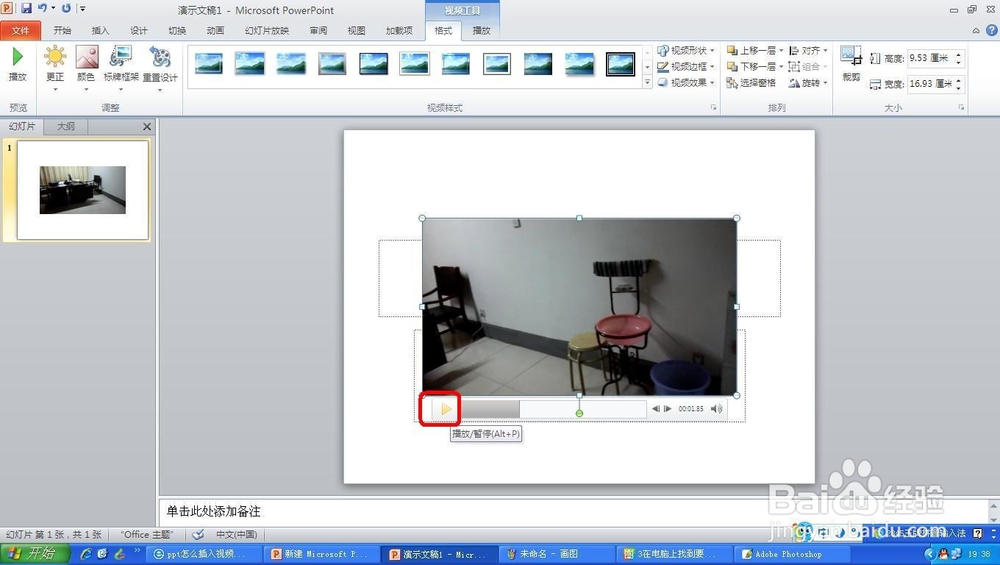Switch to the Home (开始) tab
The width and height of the screenshot is (1000, 565).
(x=62, y=31)
